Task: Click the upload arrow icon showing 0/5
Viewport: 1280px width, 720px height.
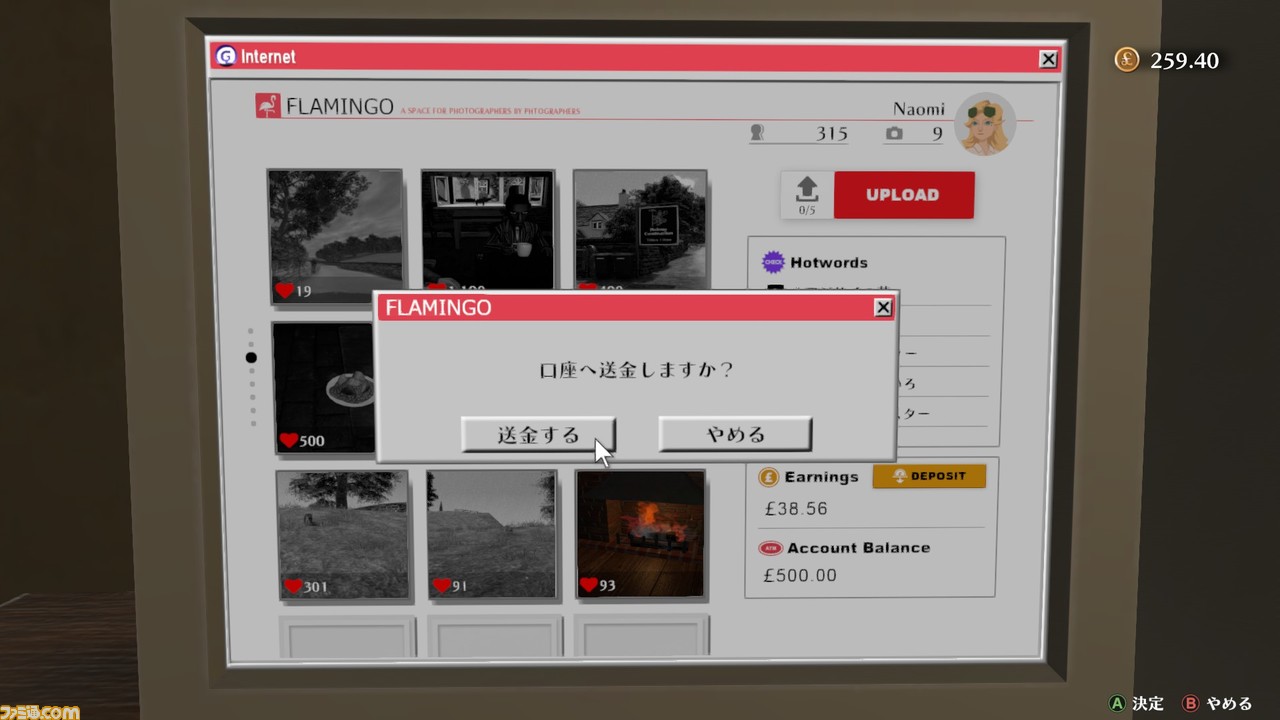Action: [x=807, y=195]
